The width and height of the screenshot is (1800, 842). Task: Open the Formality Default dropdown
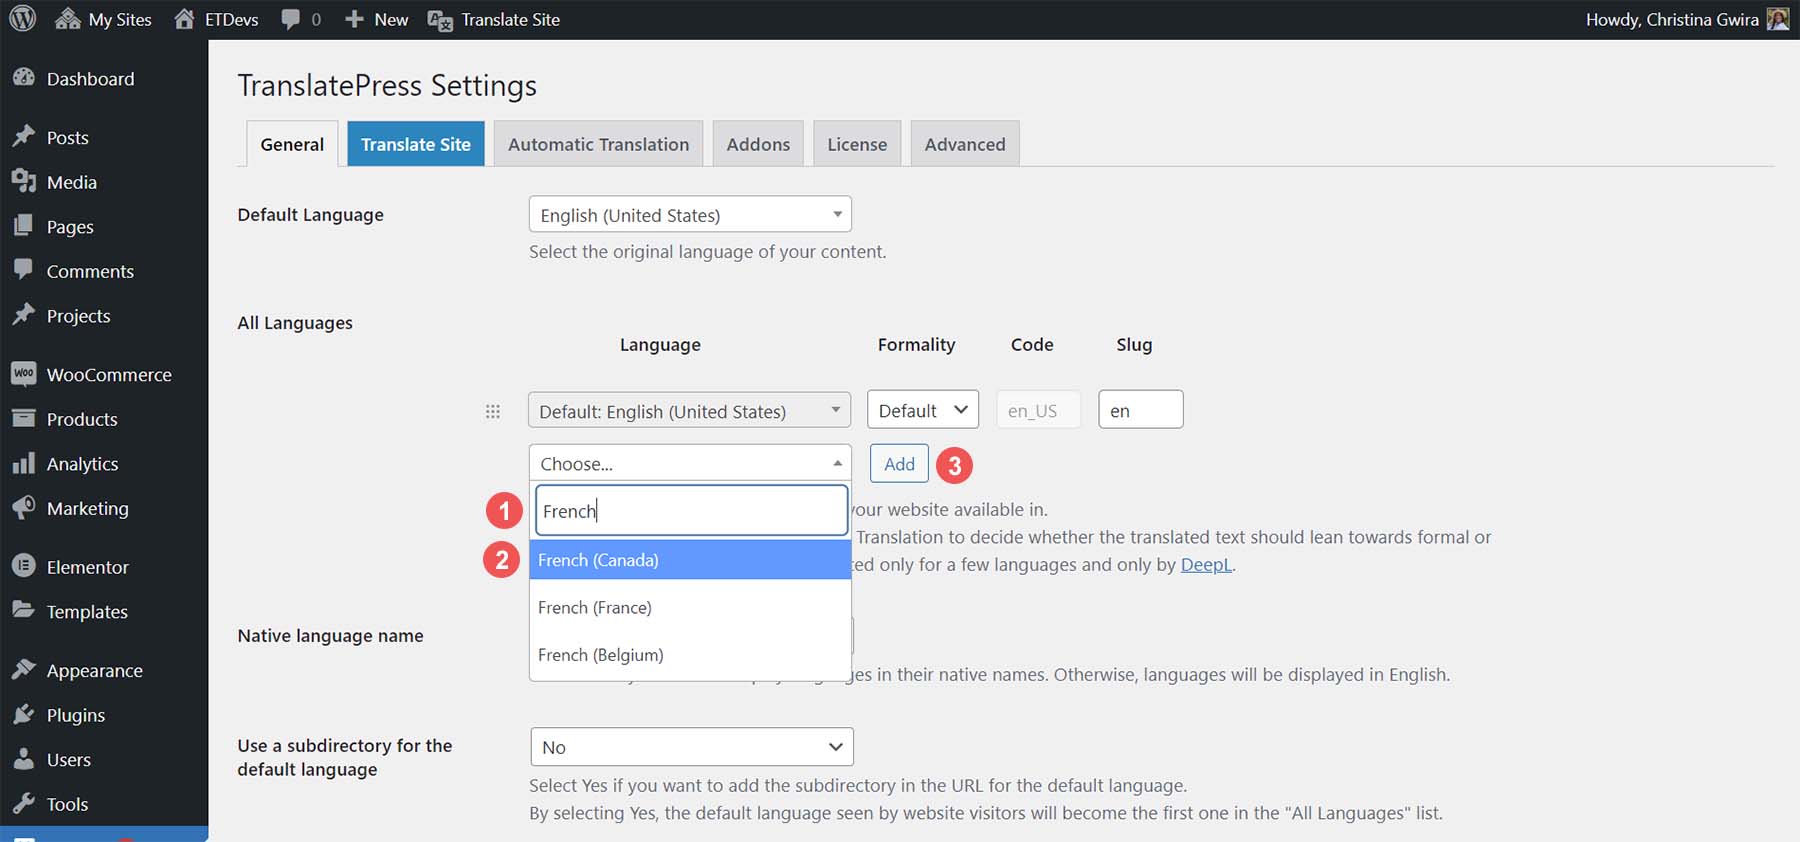[923, 410]
